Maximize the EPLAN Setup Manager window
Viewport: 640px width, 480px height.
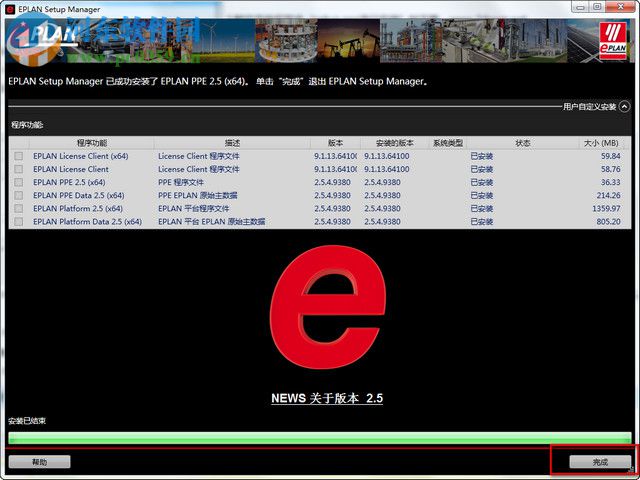[597, 7]
